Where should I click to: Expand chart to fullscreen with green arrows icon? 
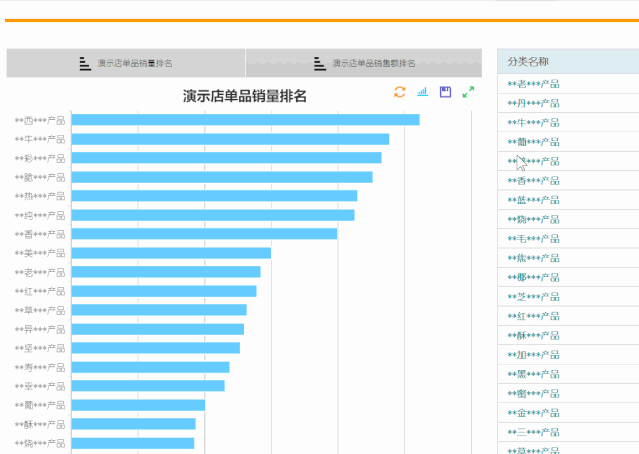468,92
